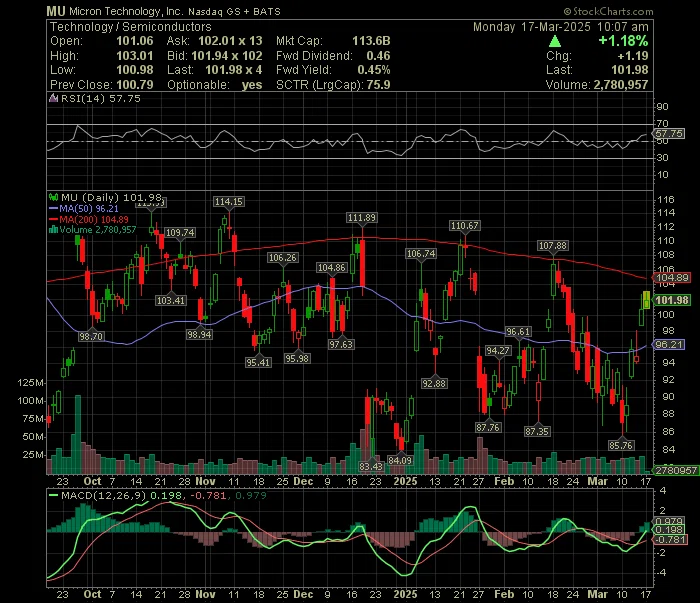Click the 84.09 price low label
The width and height of the screenshot is (700, 603).
pyautogui.click(x=400, y=460)
